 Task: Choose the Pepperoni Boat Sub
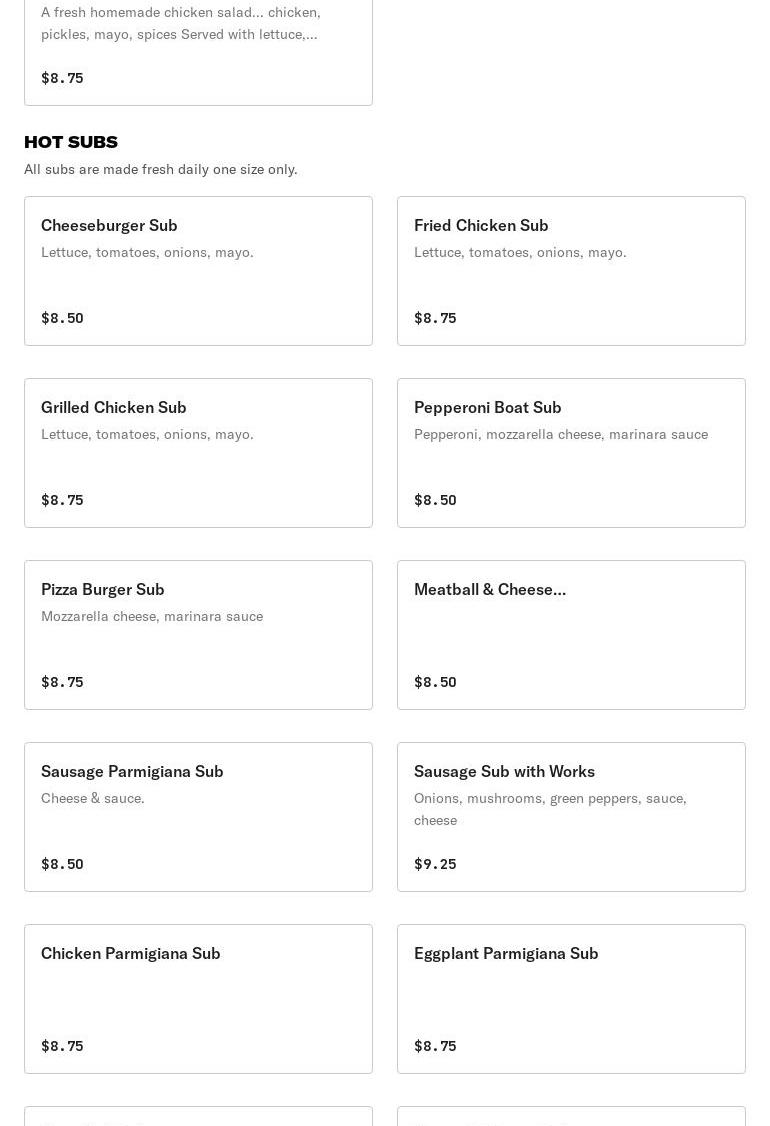tap(571, 452)
